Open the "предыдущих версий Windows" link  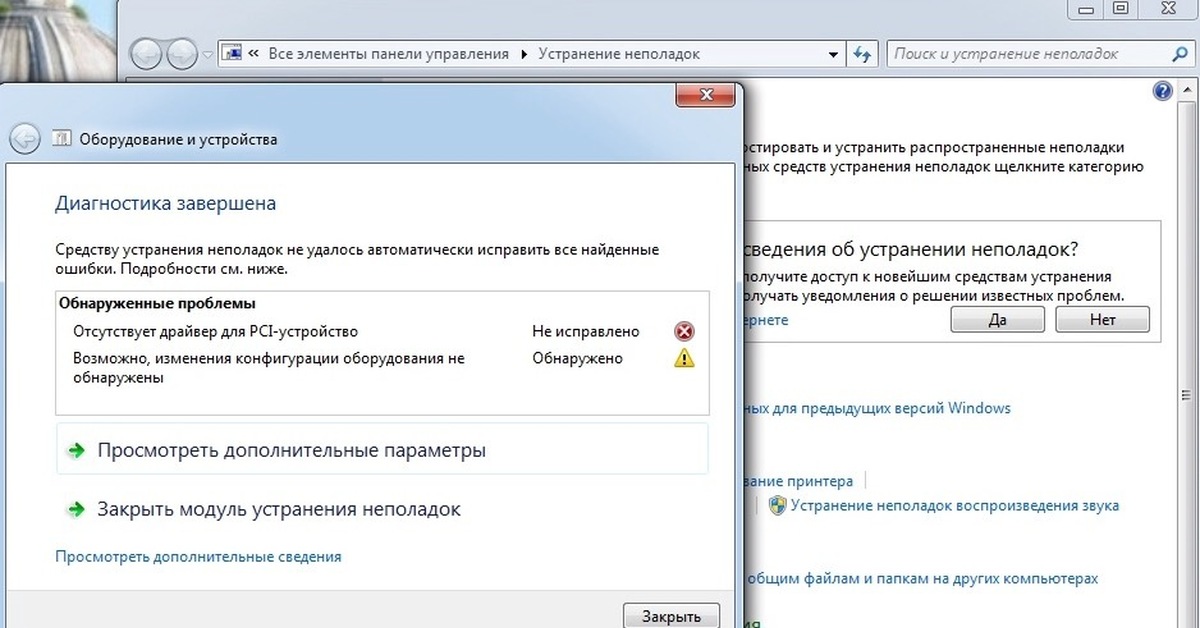(x=878, y=408)
